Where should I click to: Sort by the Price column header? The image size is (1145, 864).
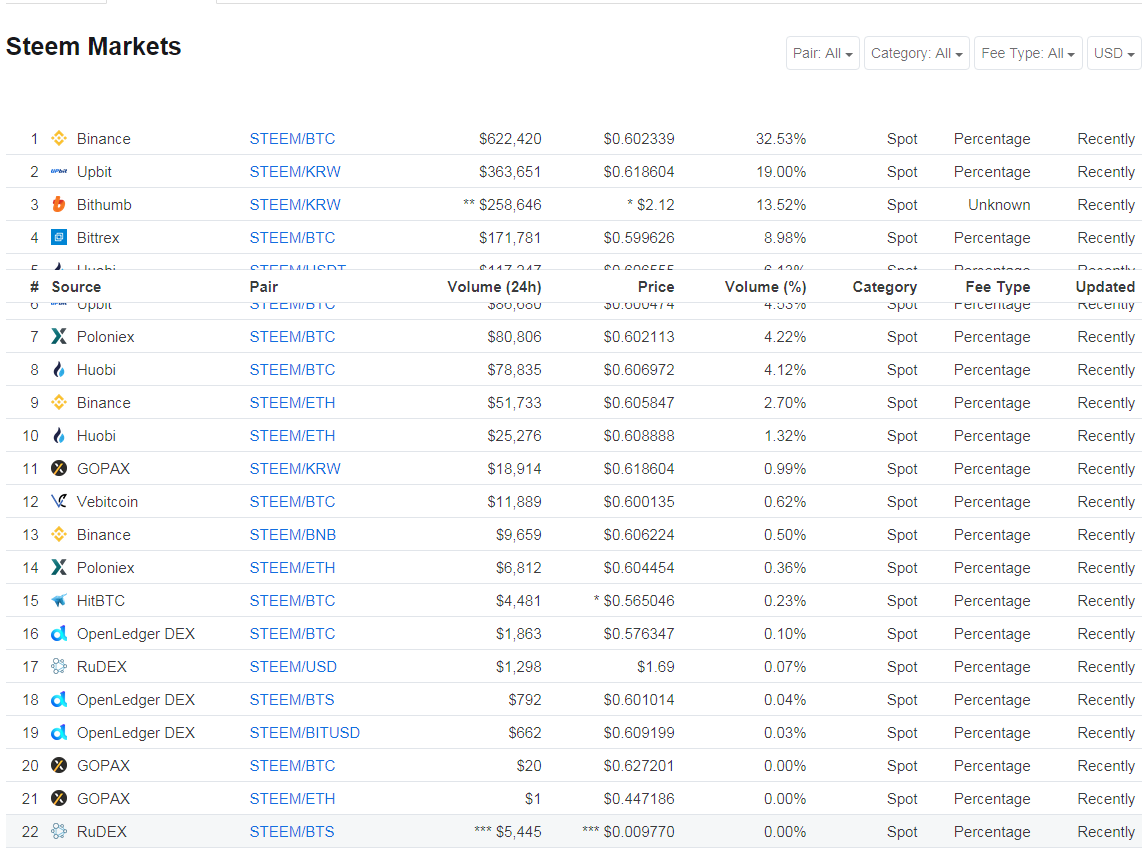(x=656, y=286)
